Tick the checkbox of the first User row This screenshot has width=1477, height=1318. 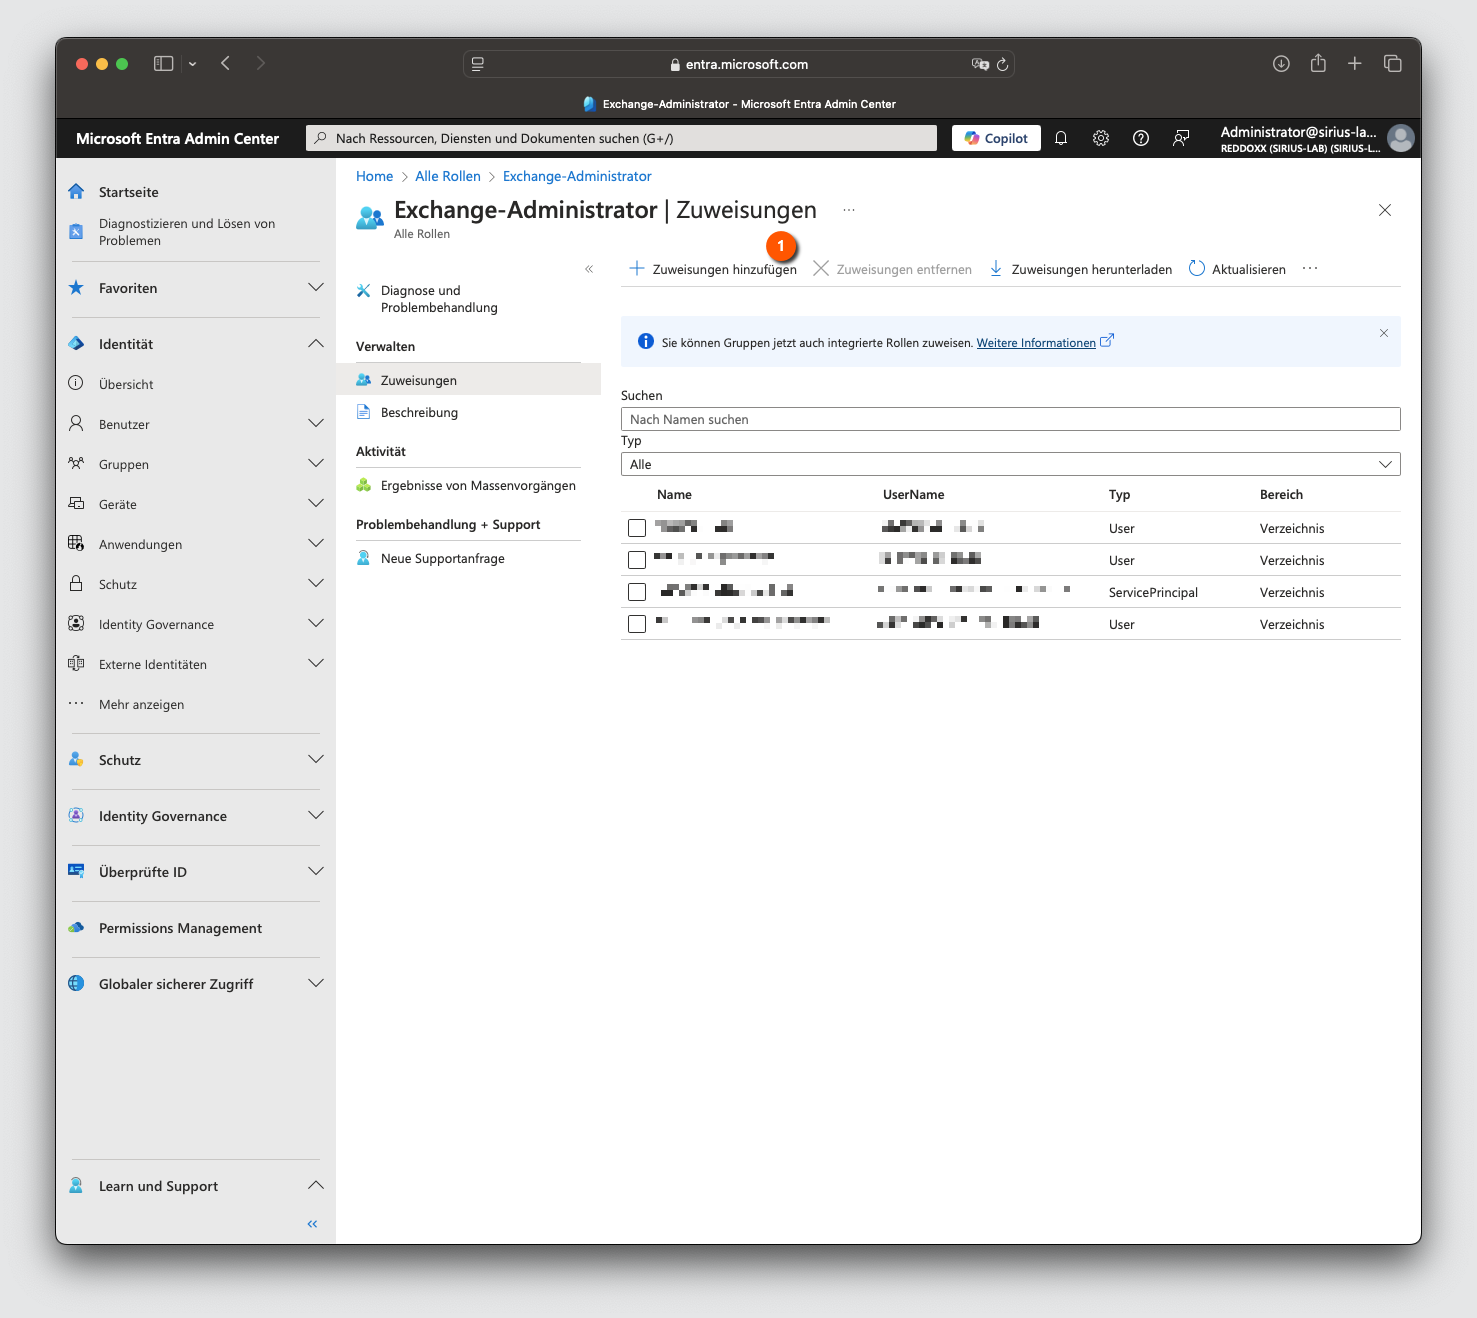[x=637, y=528]
